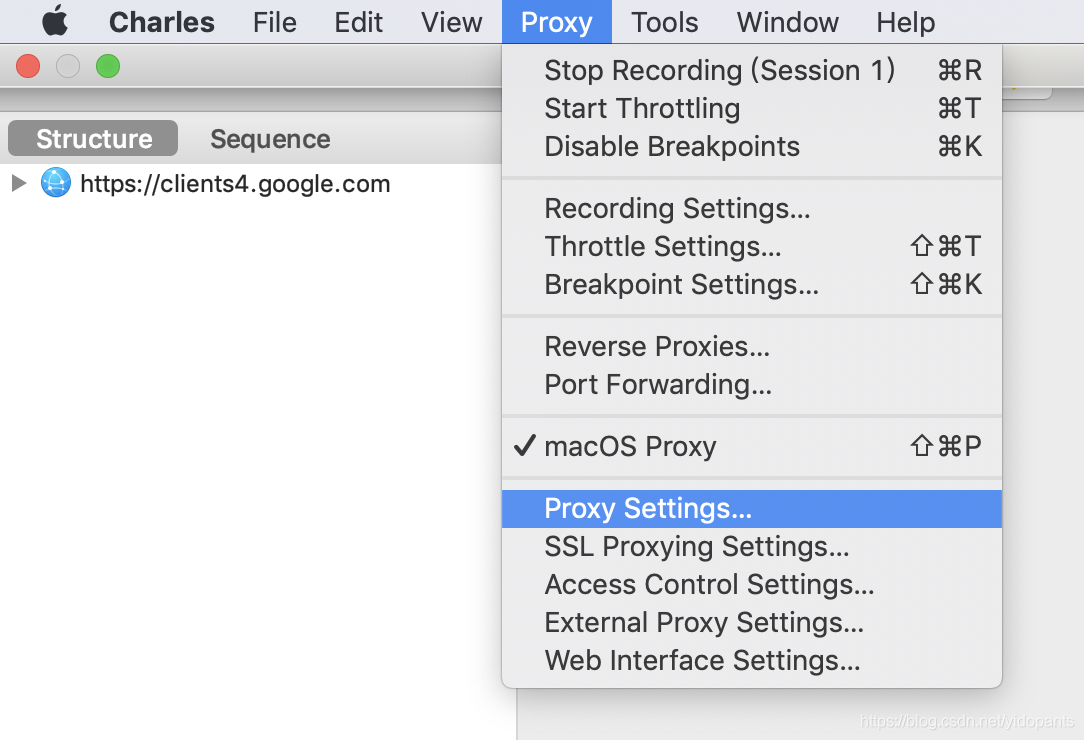
Task: Select Stop Recording (Session 1)
Action: click(751, 71)
